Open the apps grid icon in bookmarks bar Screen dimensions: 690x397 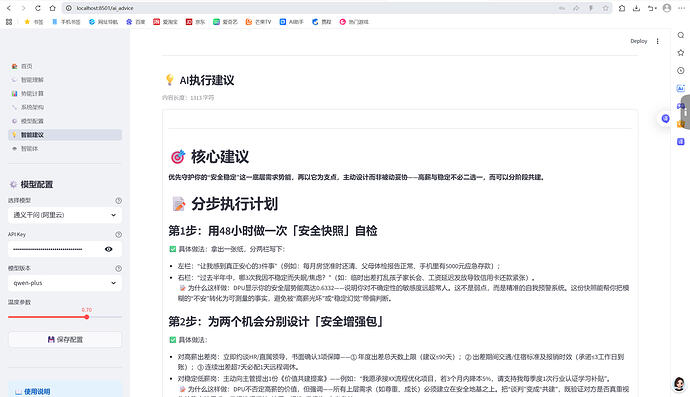9,22
